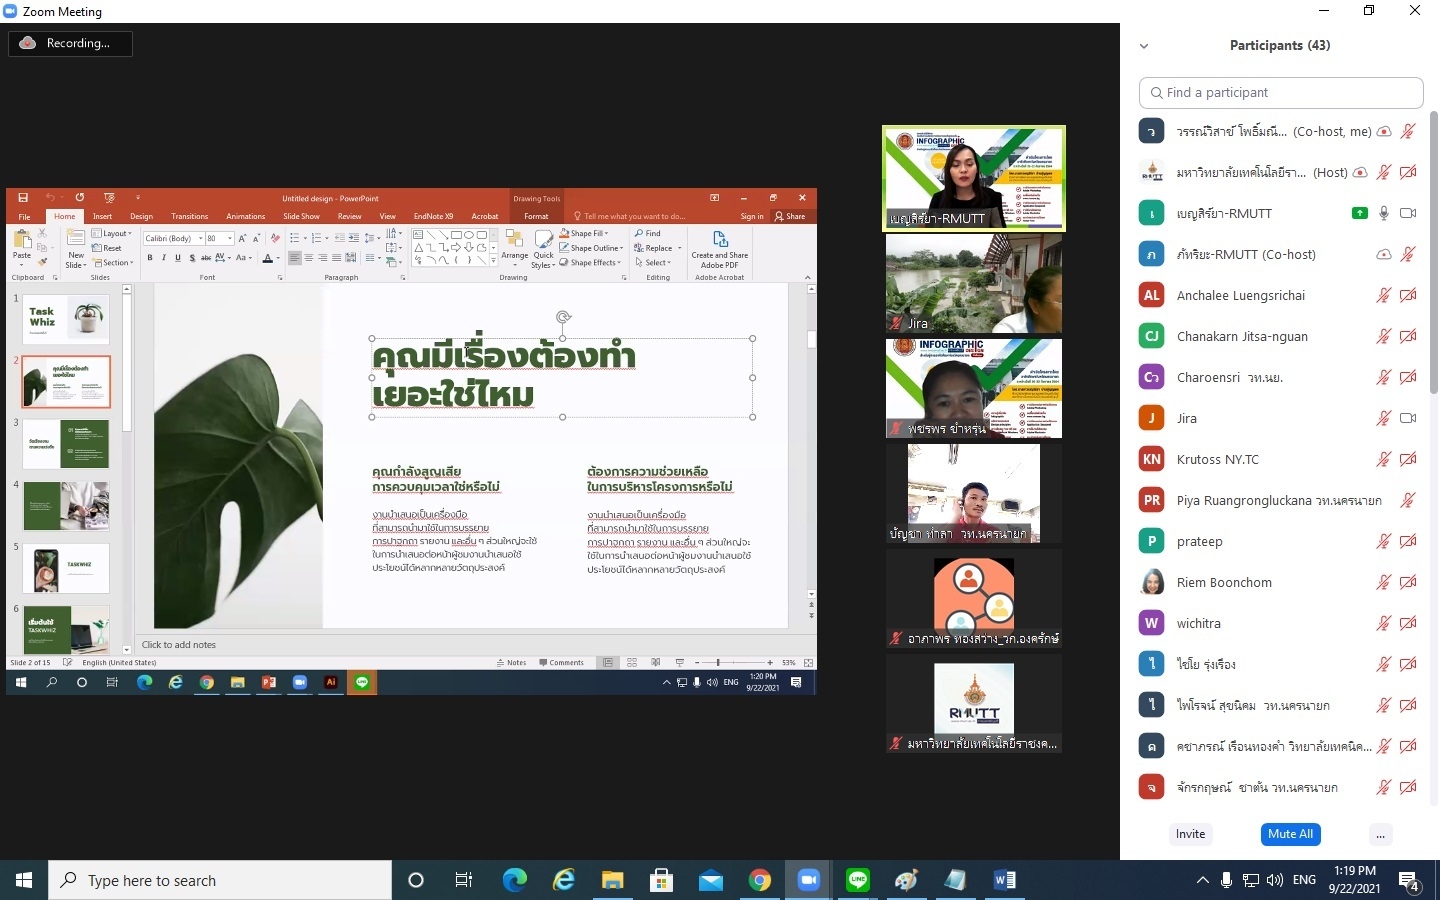
Task: Click the Zoom icon in Windows taskbar
Action: click(808, 880)
